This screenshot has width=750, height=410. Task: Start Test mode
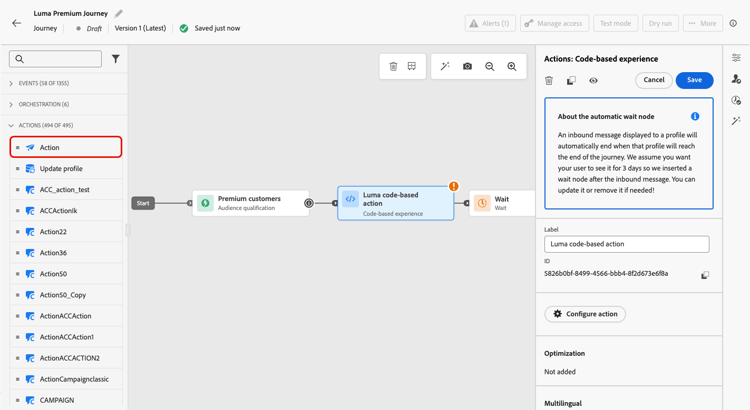pos(615,23)
